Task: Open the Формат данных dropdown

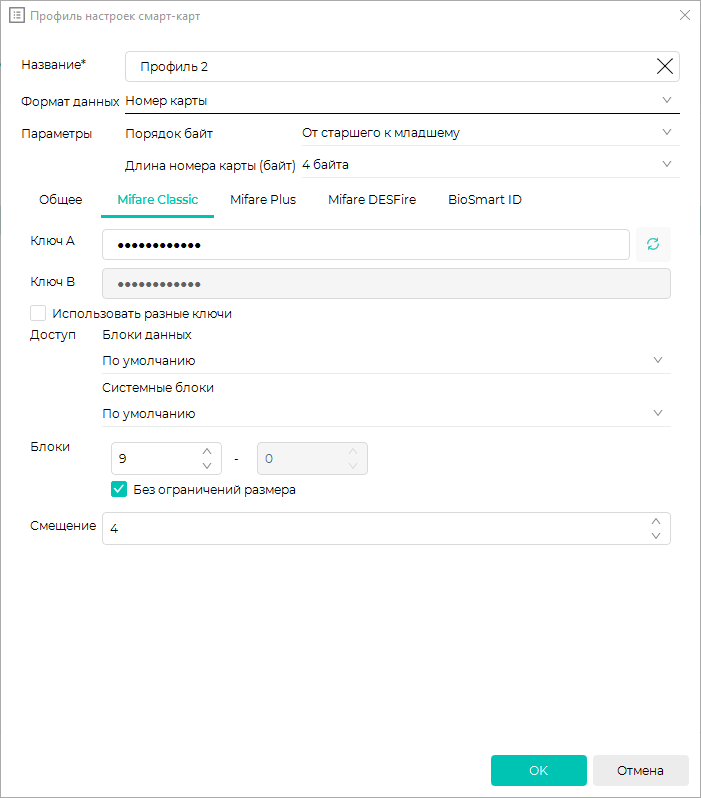Action: click(x=402, y=101)
